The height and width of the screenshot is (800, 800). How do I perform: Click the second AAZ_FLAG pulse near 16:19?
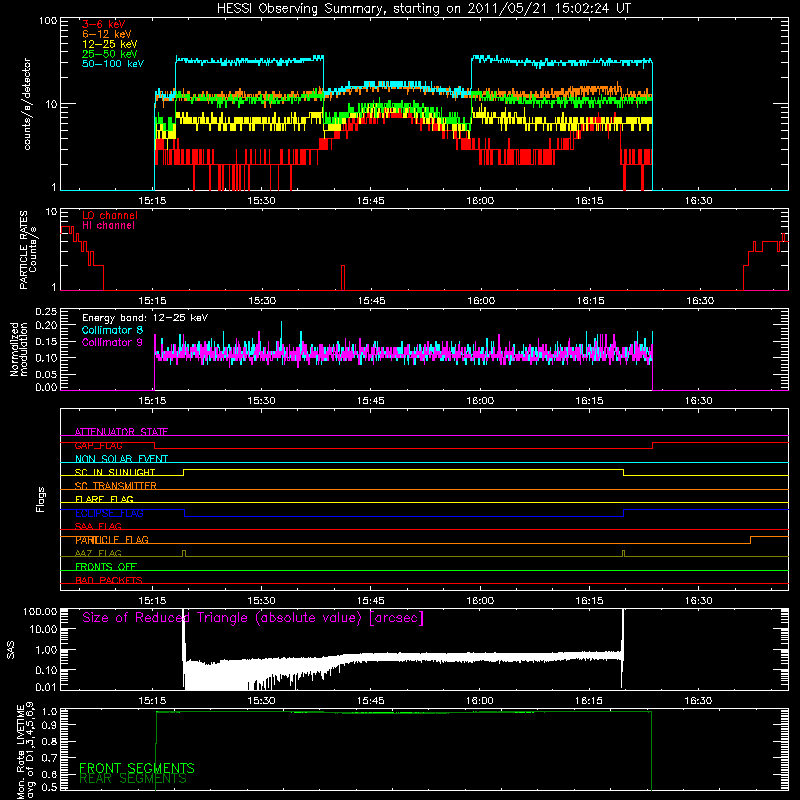(623, 554)
